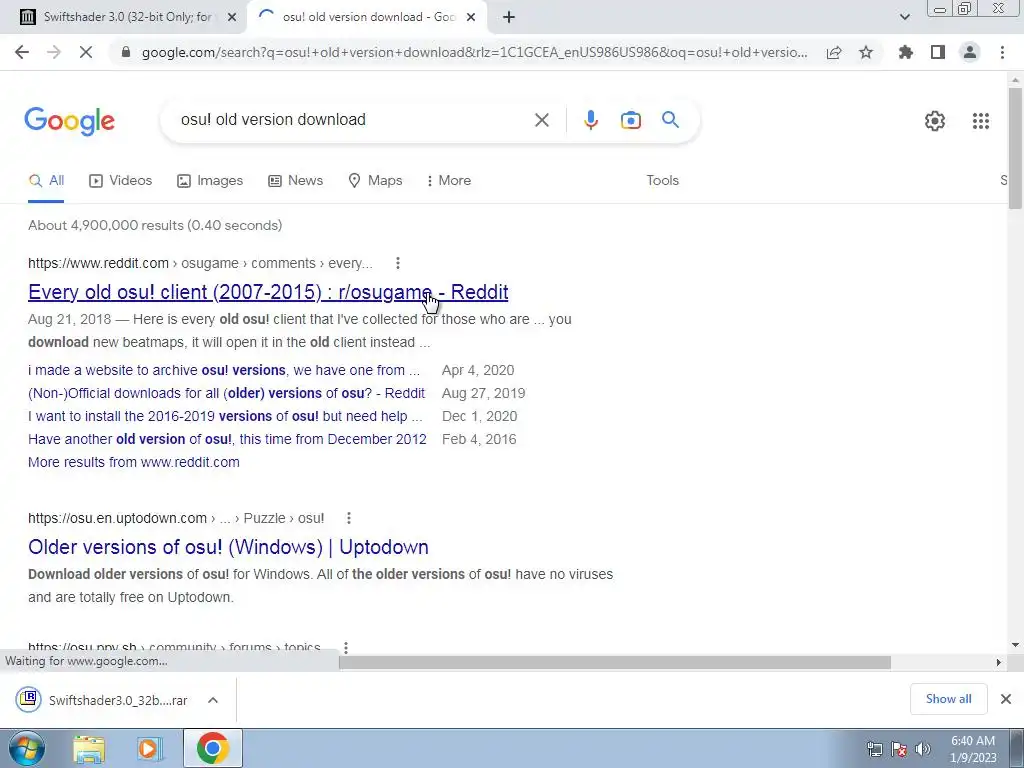The height and width of the screenshot is (768, 1024).
Task: Open options dots for the uptodown.com result
Action: click(x=349, y=518)
